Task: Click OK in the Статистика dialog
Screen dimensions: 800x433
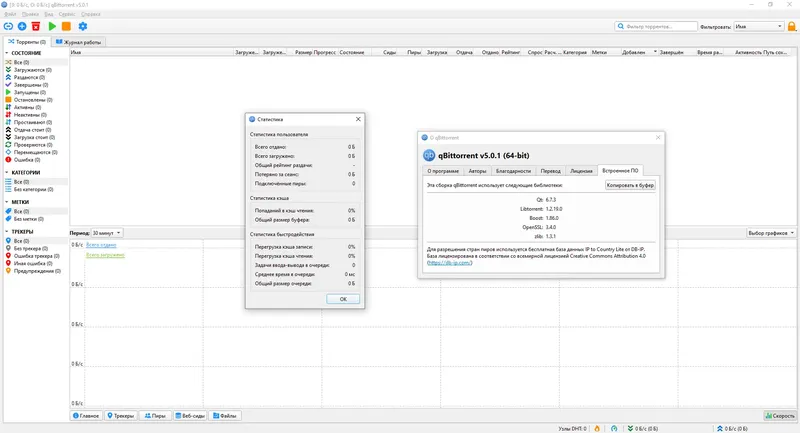Action: coord(343,299)
